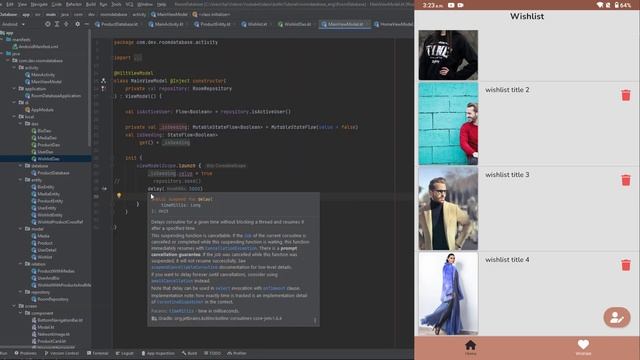Viewport: 640px width, 360px height.
Task: Select WishlistDao in project tree
Action: 46,159
